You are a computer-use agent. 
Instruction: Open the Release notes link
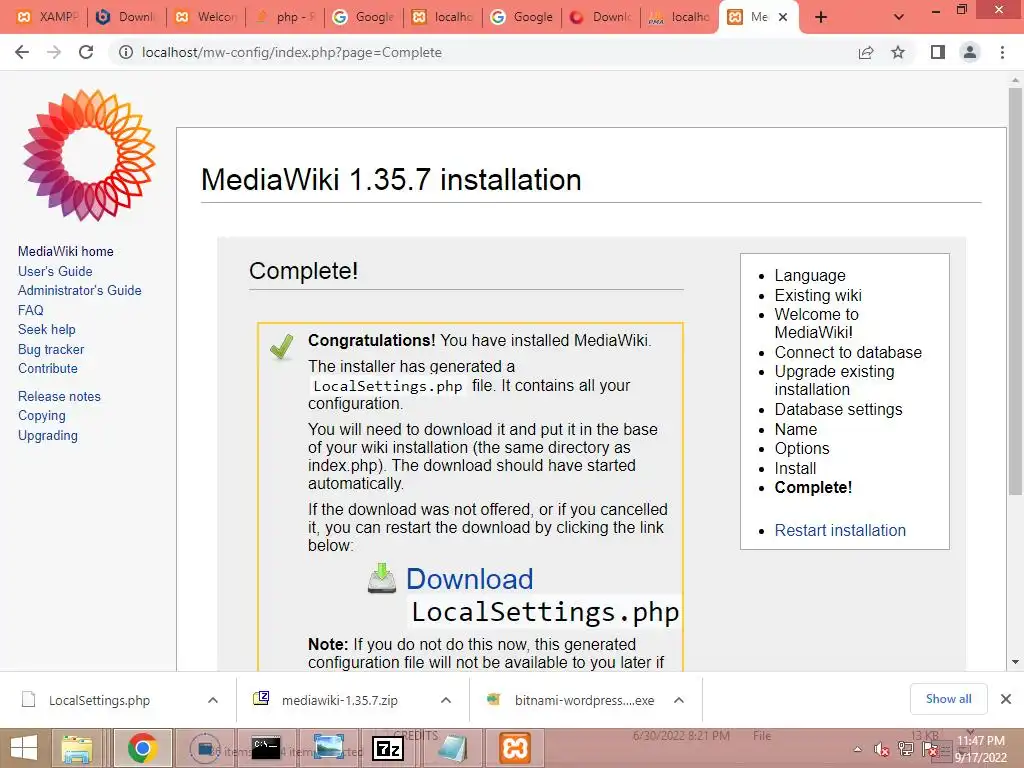click(59, 396)
